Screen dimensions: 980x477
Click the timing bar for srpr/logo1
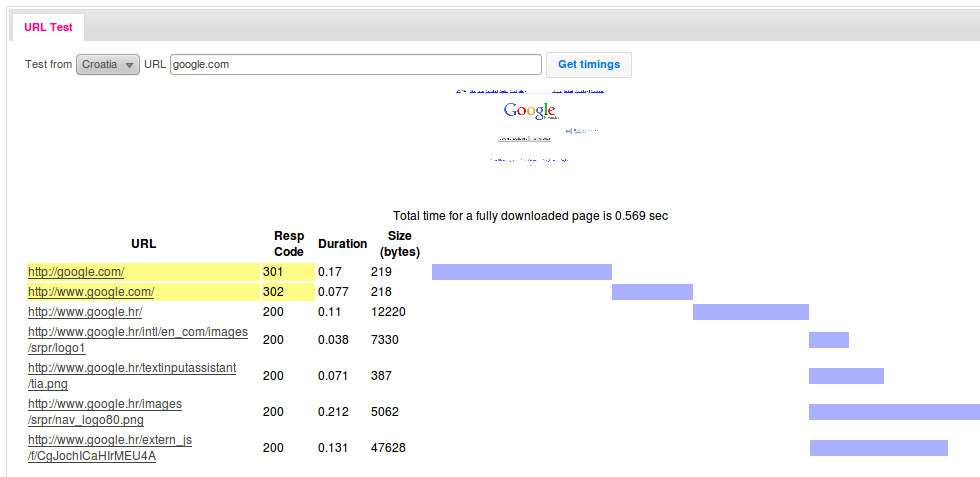pos(829,340)
